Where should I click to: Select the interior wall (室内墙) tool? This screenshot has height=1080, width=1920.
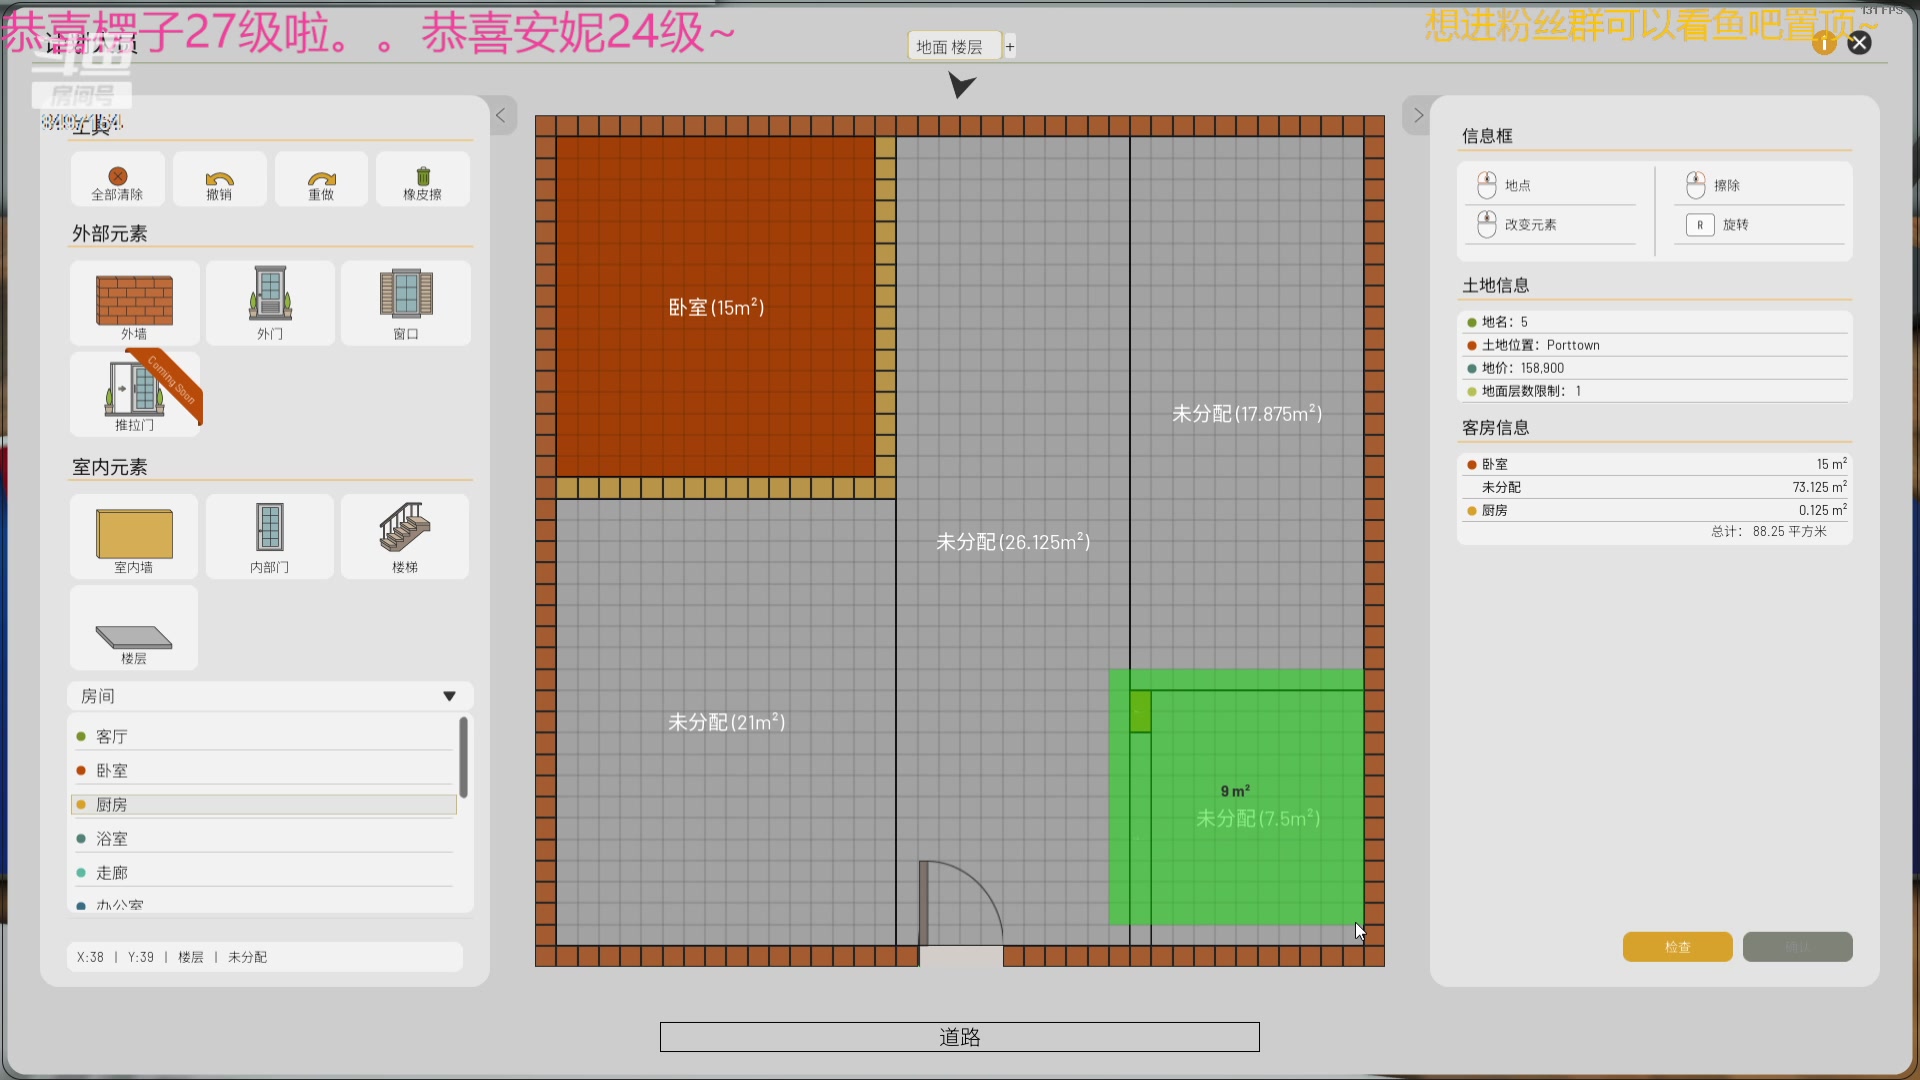[134, 533]
